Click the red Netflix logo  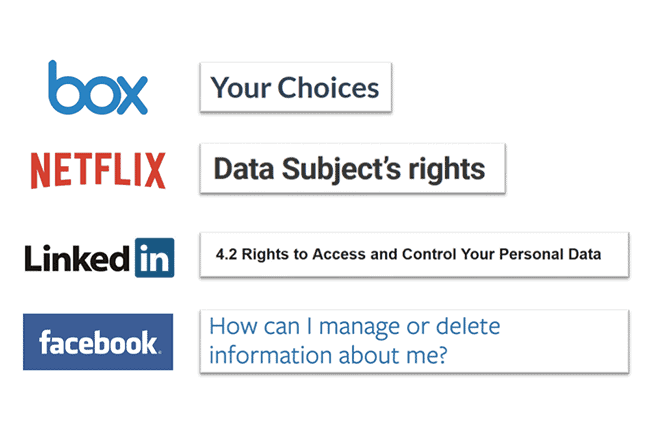coord(98,170)
